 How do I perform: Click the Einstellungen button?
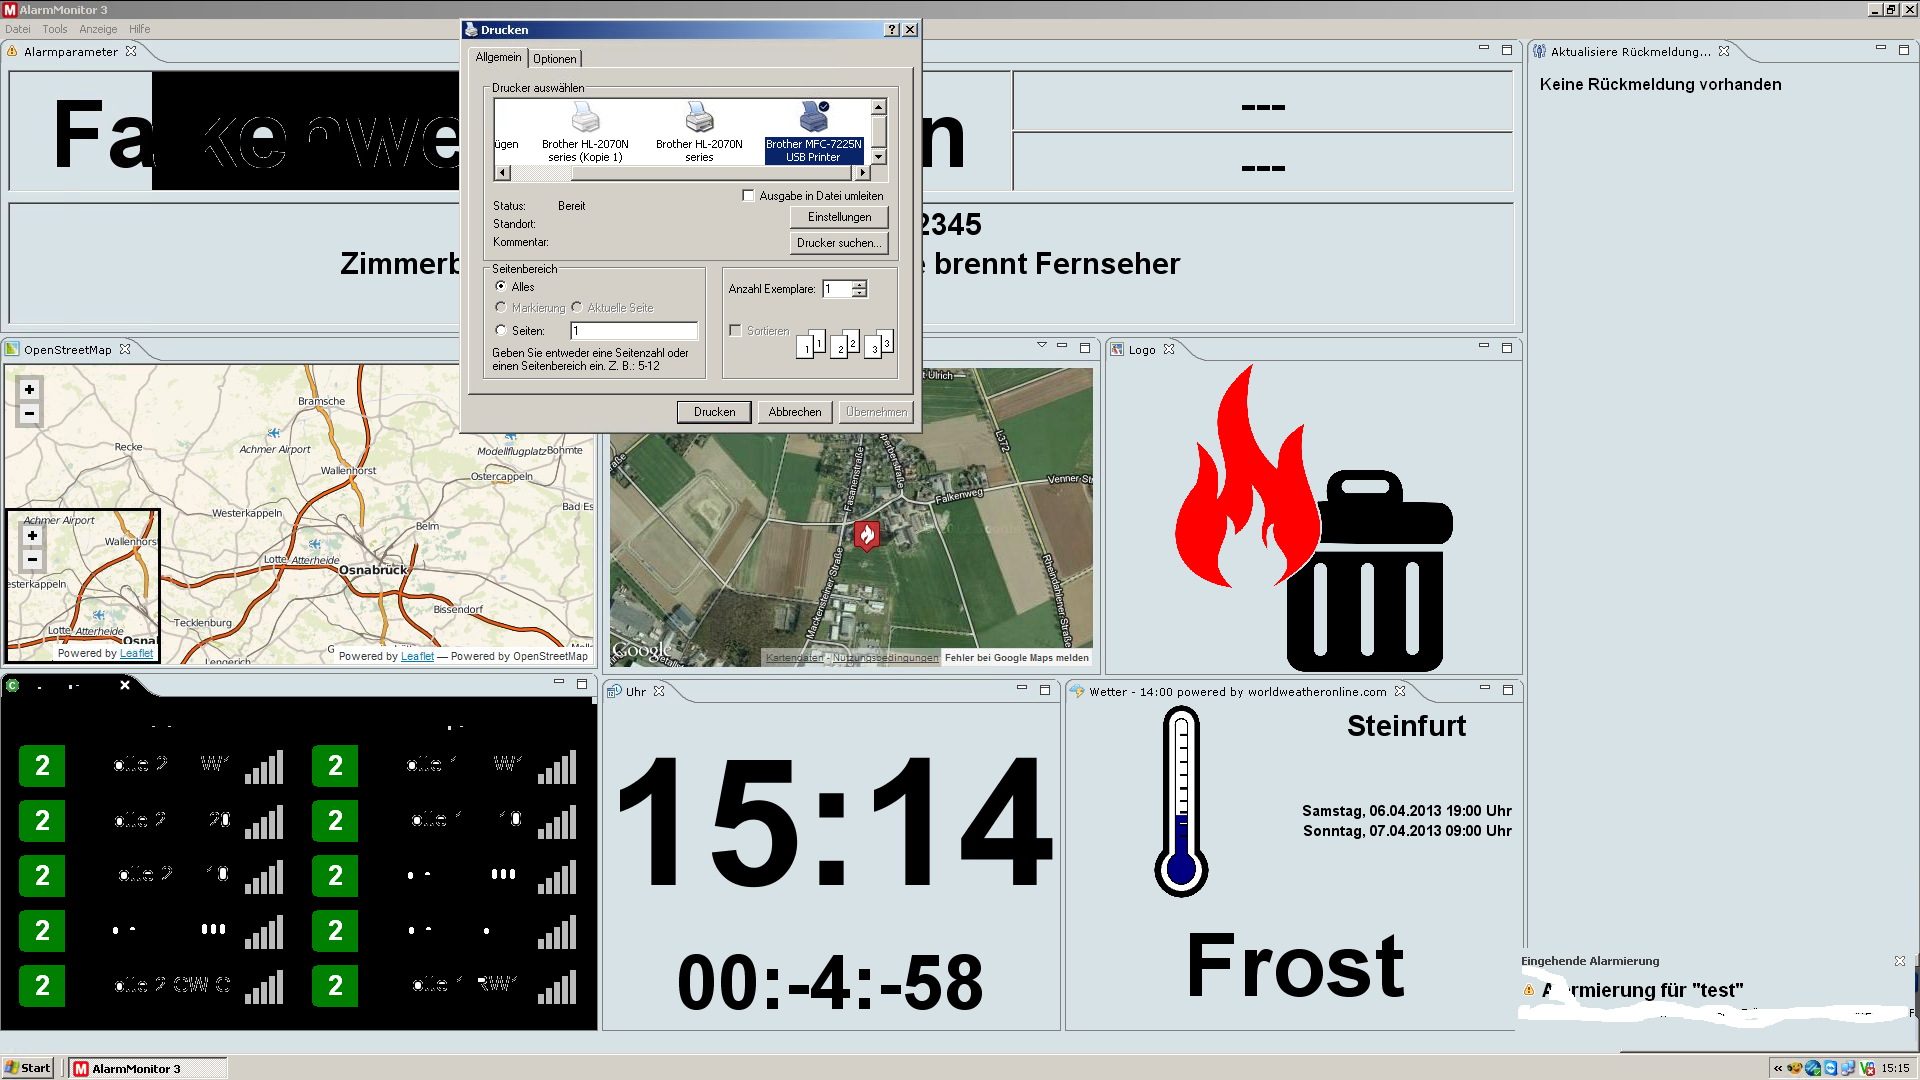[x=838, y=217]
